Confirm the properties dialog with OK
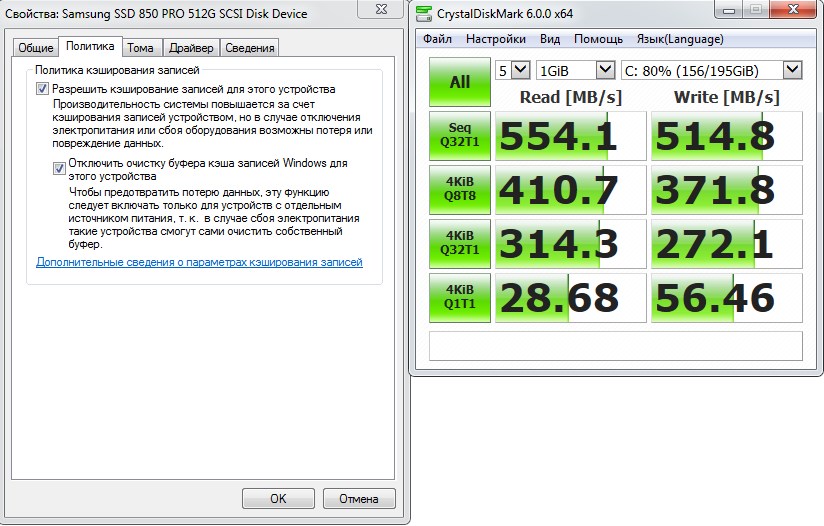Viewport: 824px width, 526px height. tap(279, 499)
